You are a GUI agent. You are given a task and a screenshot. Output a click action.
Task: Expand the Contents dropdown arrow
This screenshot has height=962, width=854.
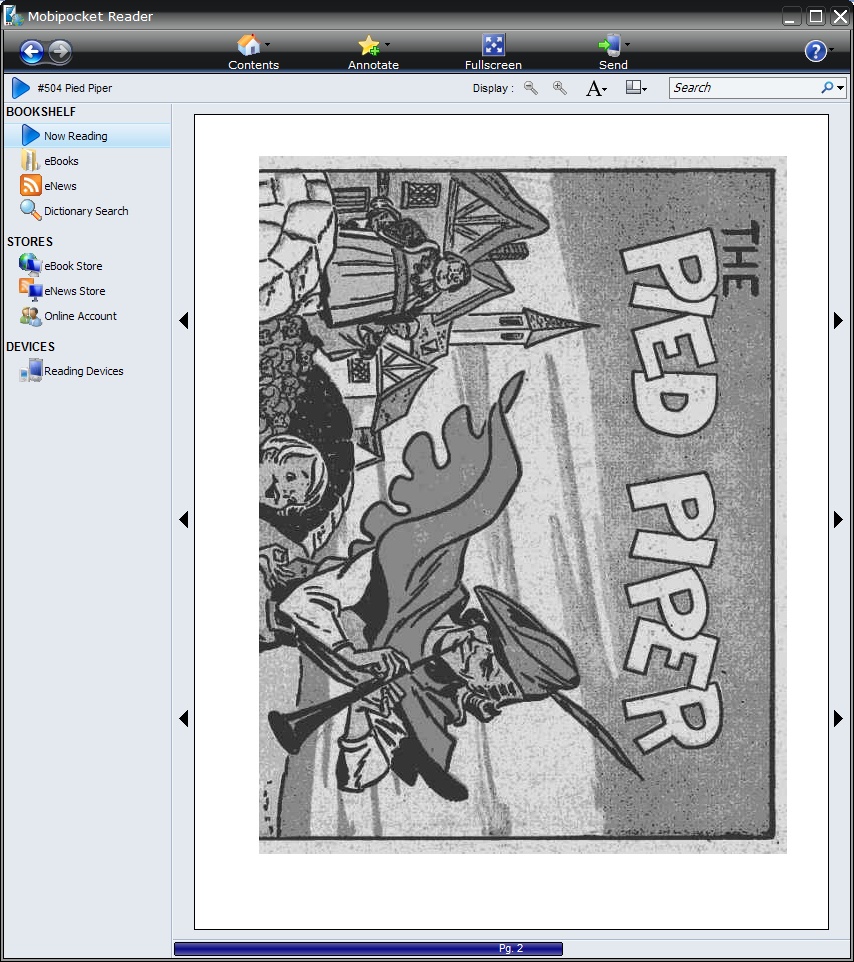pos(267,45)
